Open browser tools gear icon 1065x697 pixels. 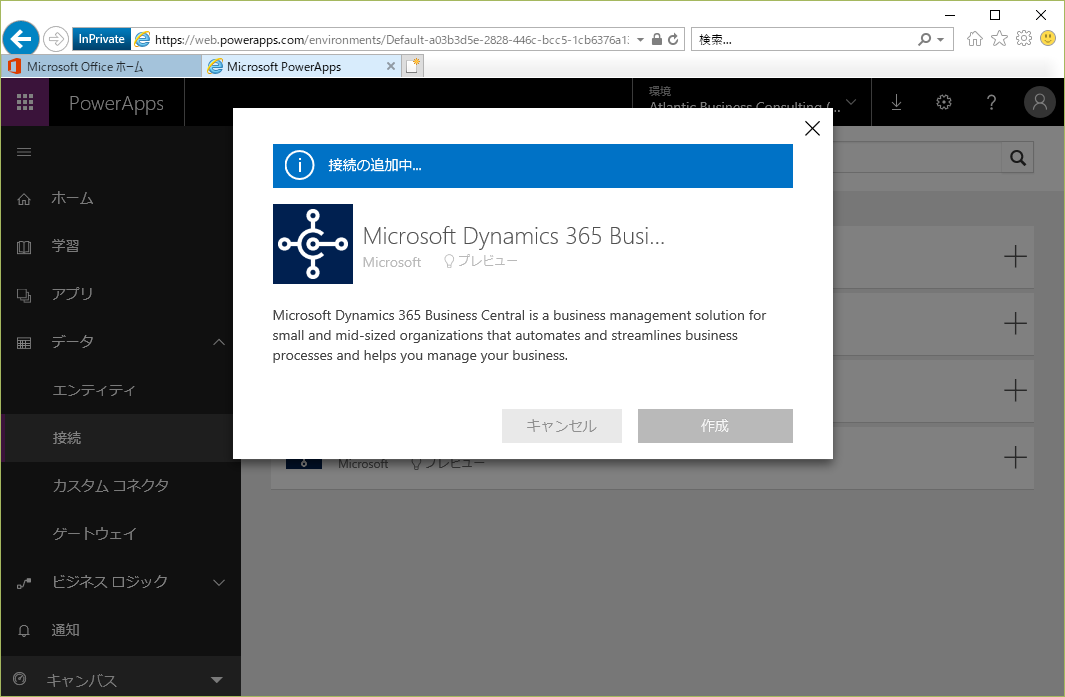tap(1024, 39)
